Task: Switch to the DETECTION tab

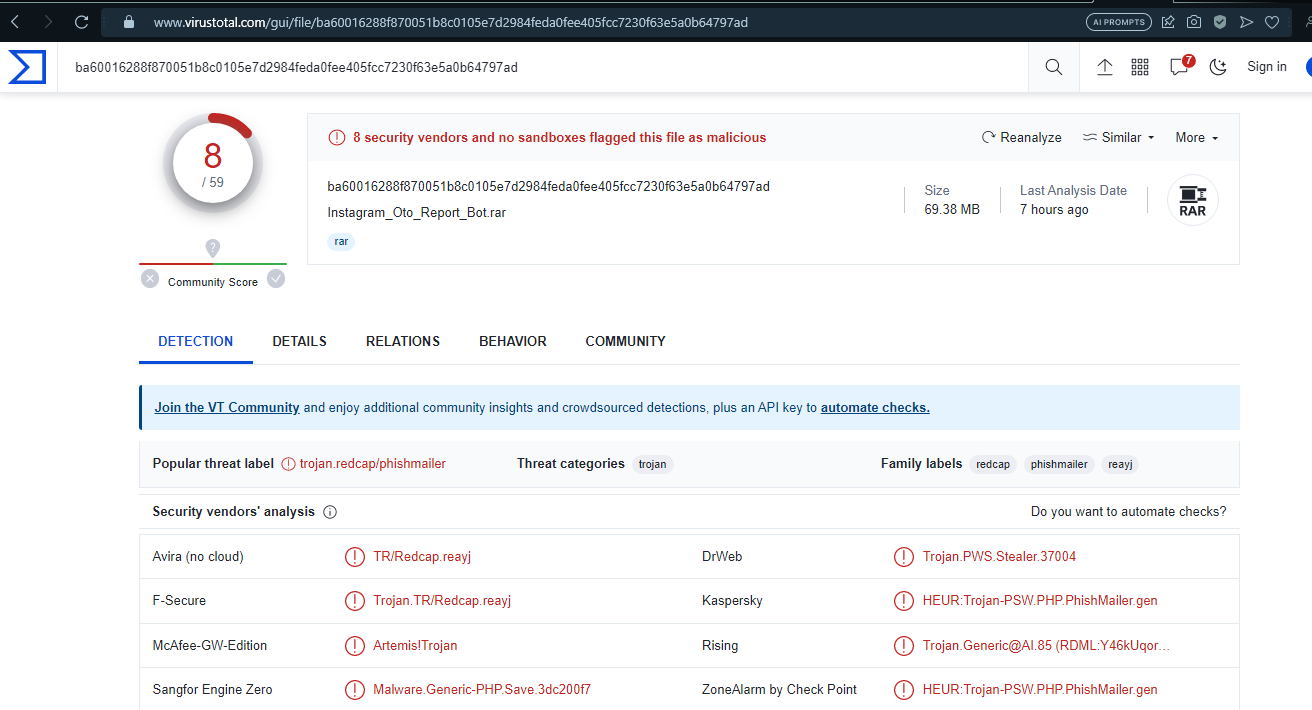Action: coord(196,341)
